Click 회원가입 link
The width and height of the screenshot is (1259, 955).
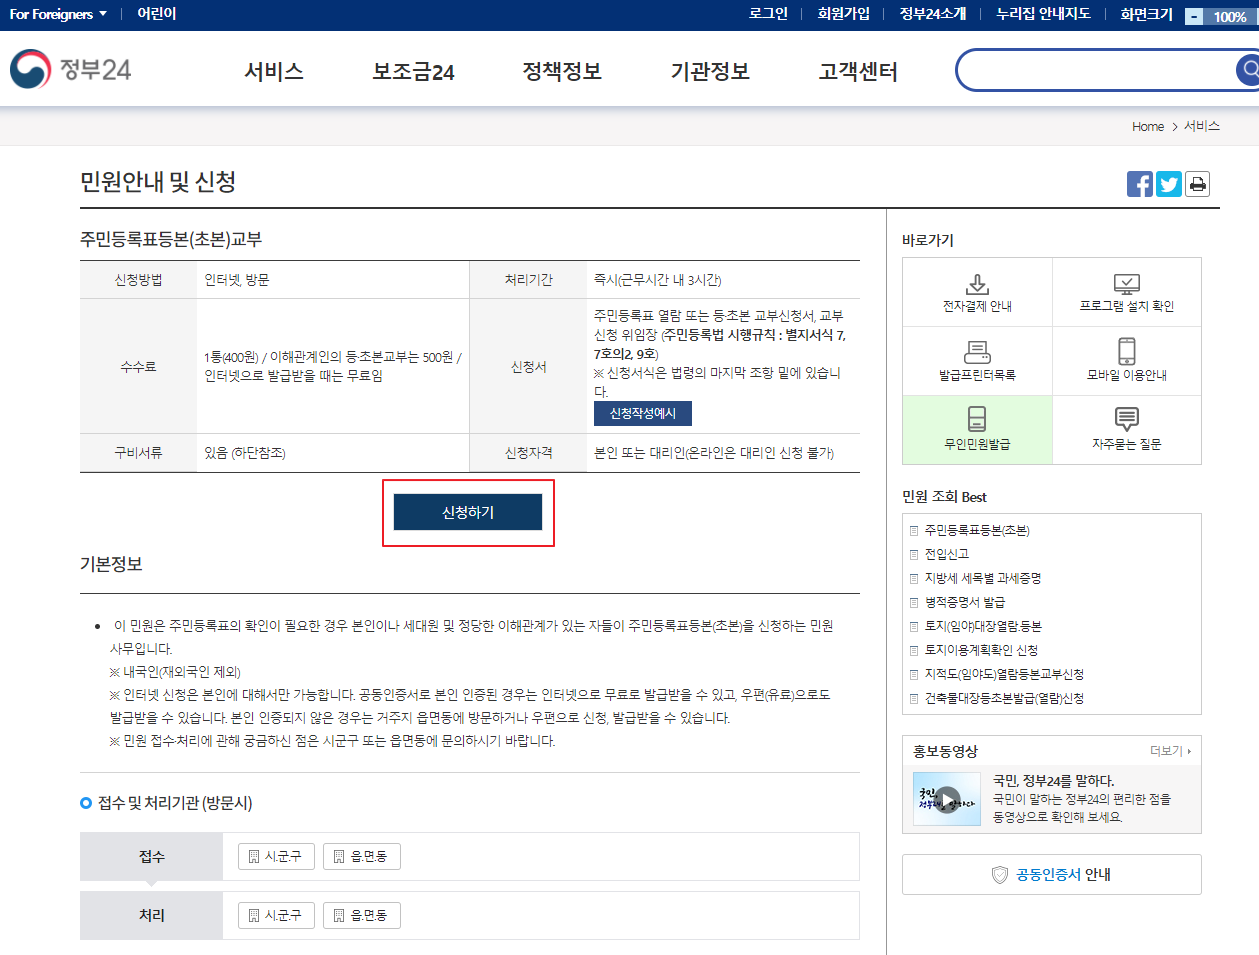[x=844, y=14]
